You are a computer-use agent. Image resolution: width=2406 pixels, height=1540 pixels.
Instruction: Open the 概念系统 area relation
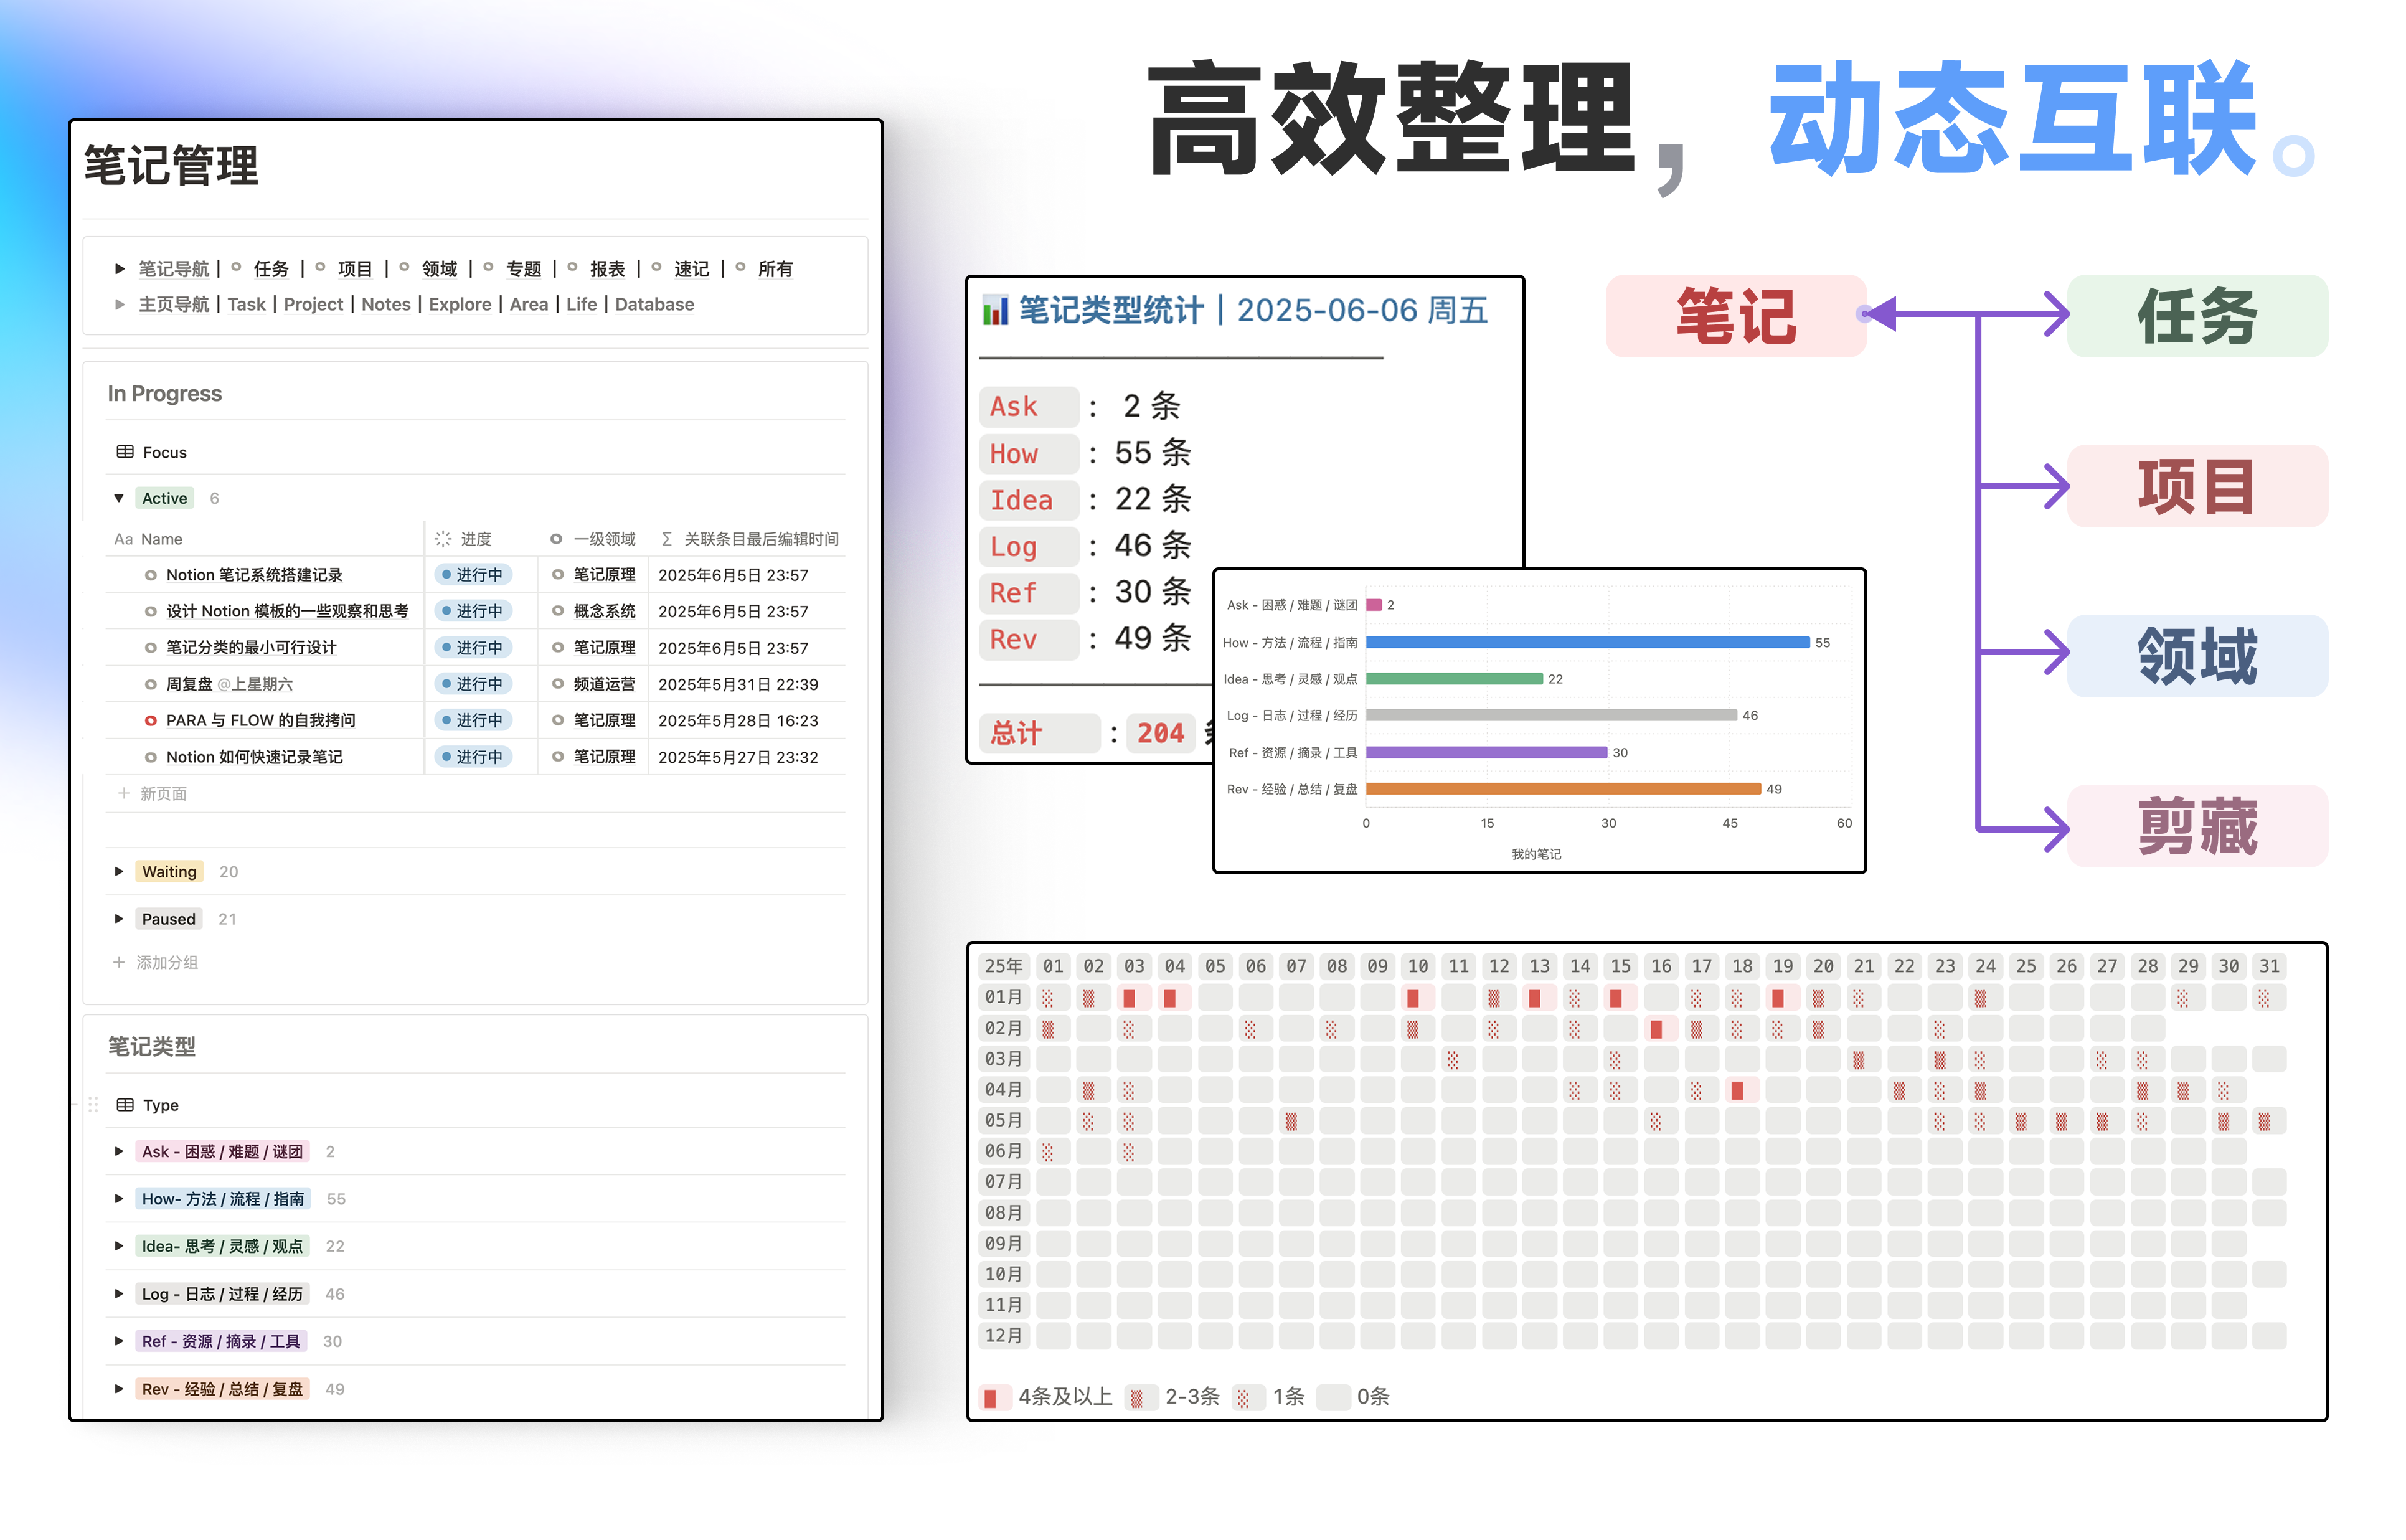604,611
